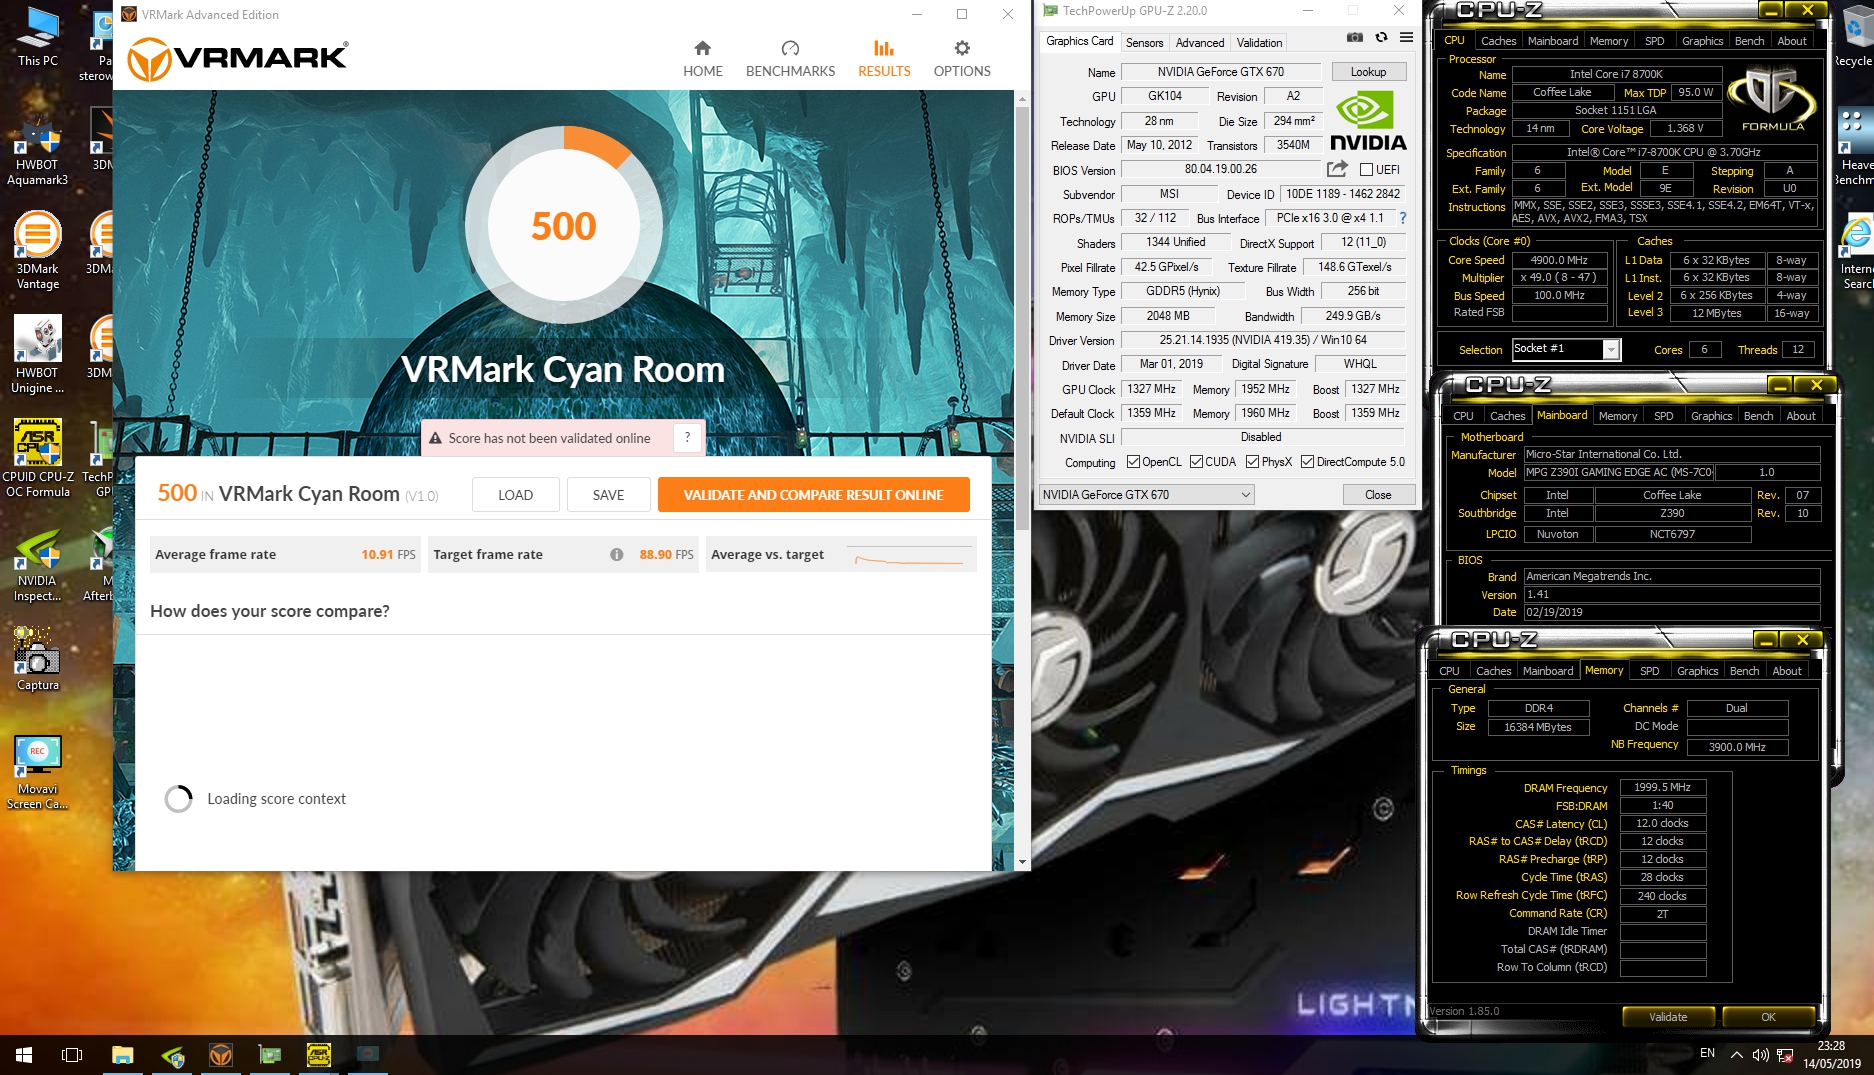Open Caches tab in the top CPU-Z window

click(1498, 41)
